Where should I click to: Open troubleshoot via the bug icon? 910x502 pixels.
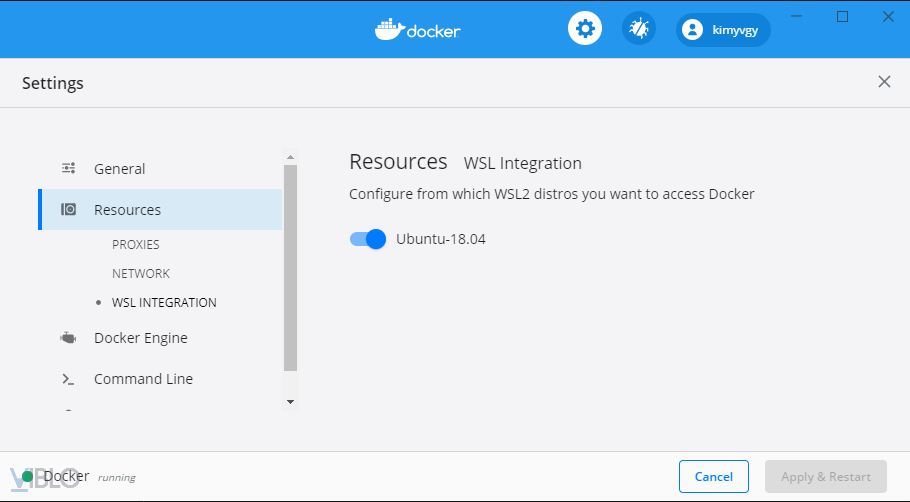(638, 29)
